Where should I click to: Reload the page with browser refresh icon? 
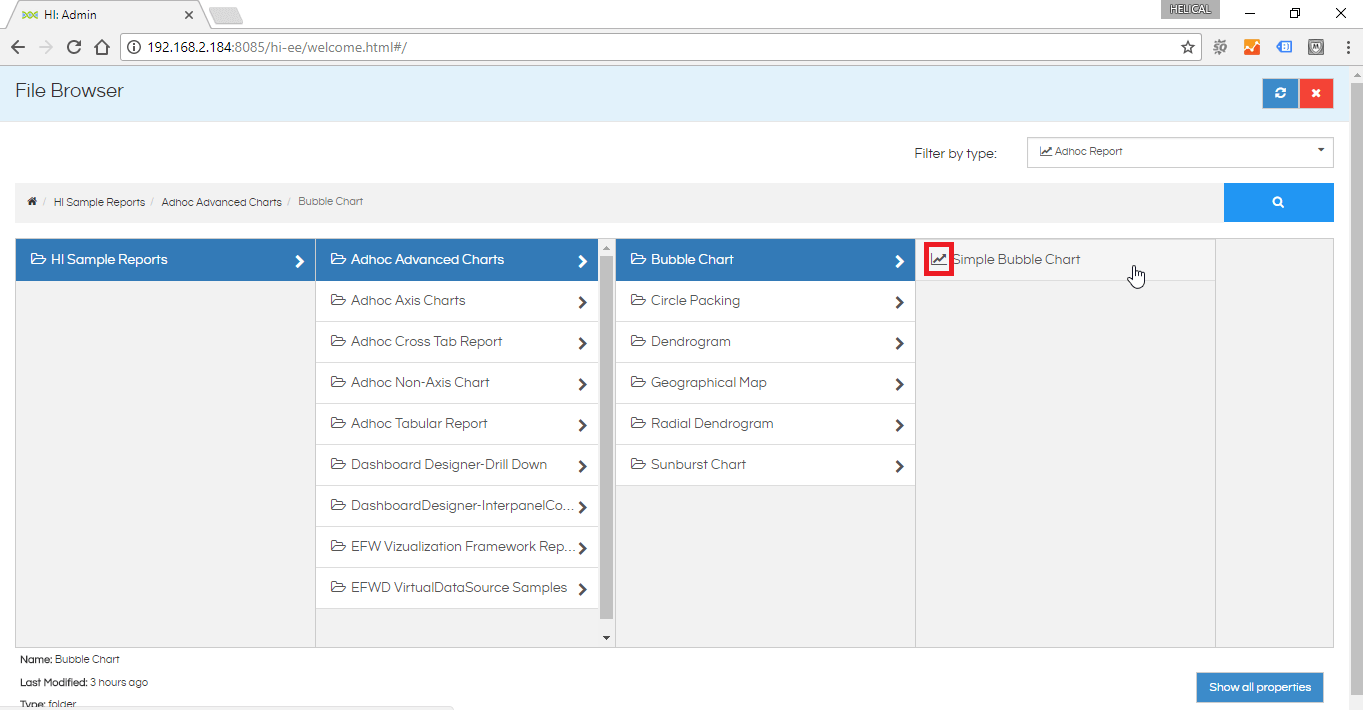tap(73, 47)
